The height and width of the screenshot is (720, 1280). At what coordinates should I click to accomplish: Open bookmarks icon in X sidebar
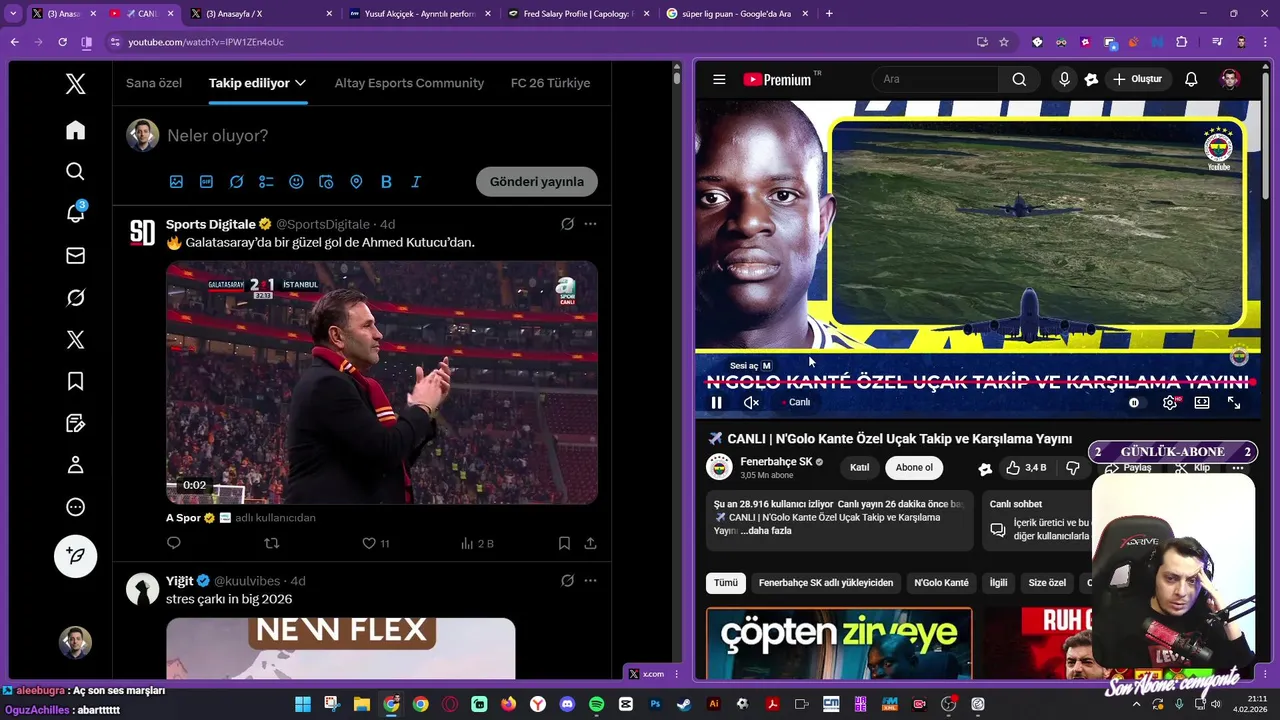point(75,381)
